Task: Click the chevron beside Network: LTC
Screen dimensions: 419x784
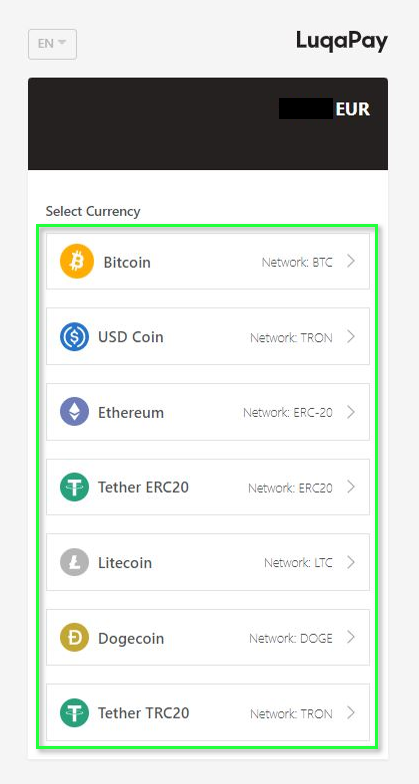Action: [351, 562]
